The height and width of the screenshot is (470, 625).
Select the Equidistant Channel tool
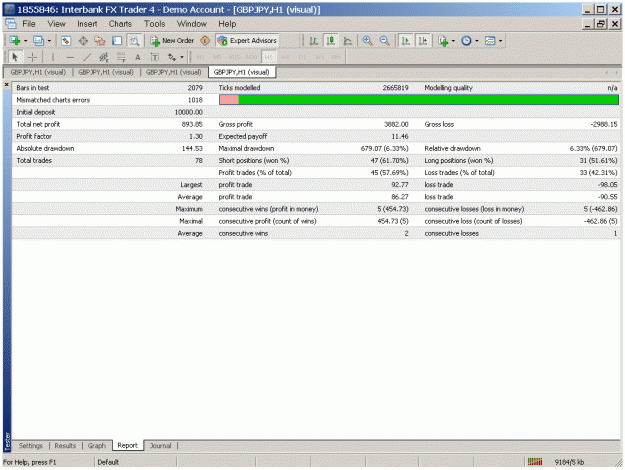(104, 57)
